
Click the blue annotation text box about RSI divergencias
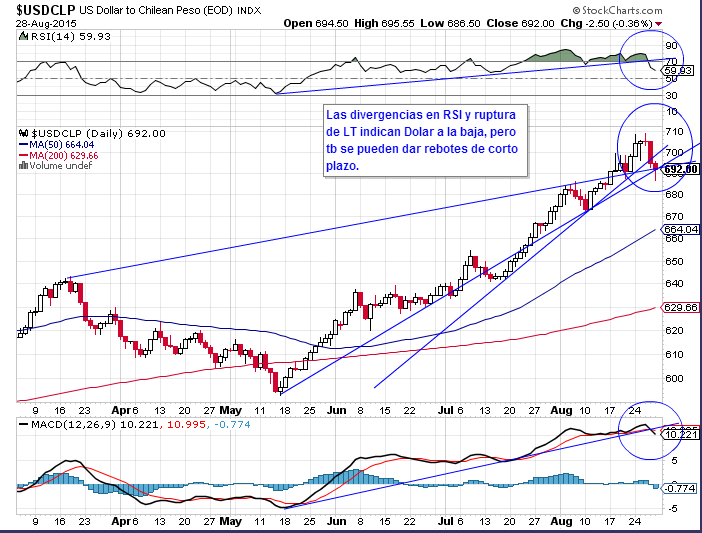(x=425, y=141)
